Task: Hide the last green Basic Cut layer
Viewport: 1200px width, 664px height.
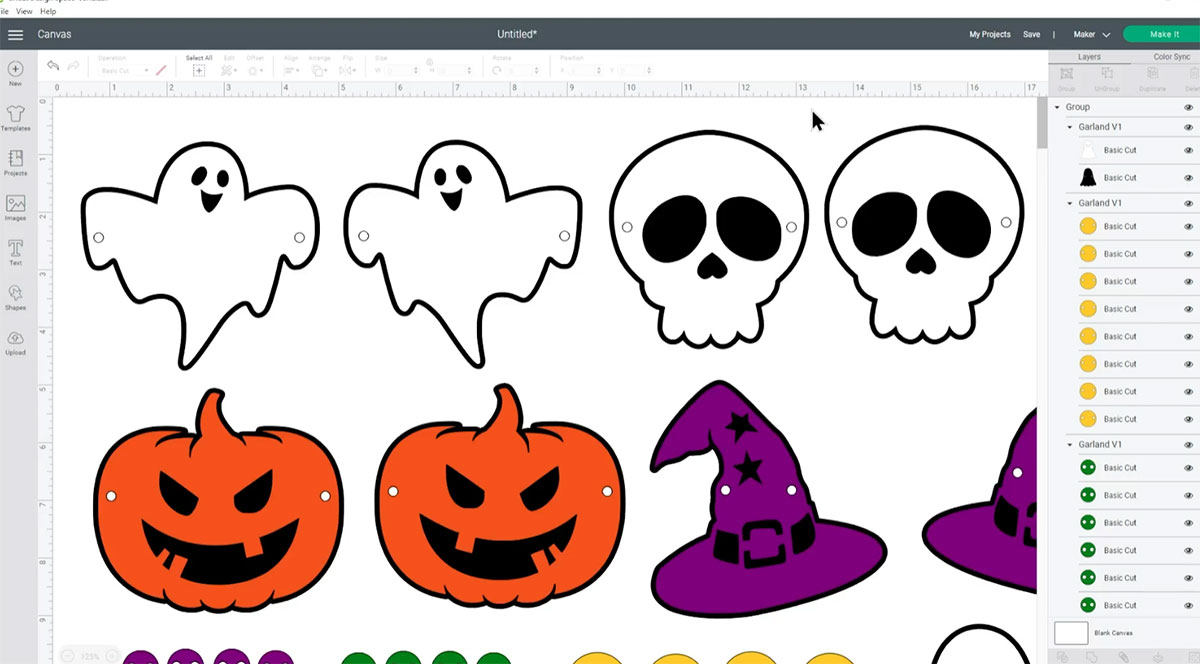Action: [1189, 605]
